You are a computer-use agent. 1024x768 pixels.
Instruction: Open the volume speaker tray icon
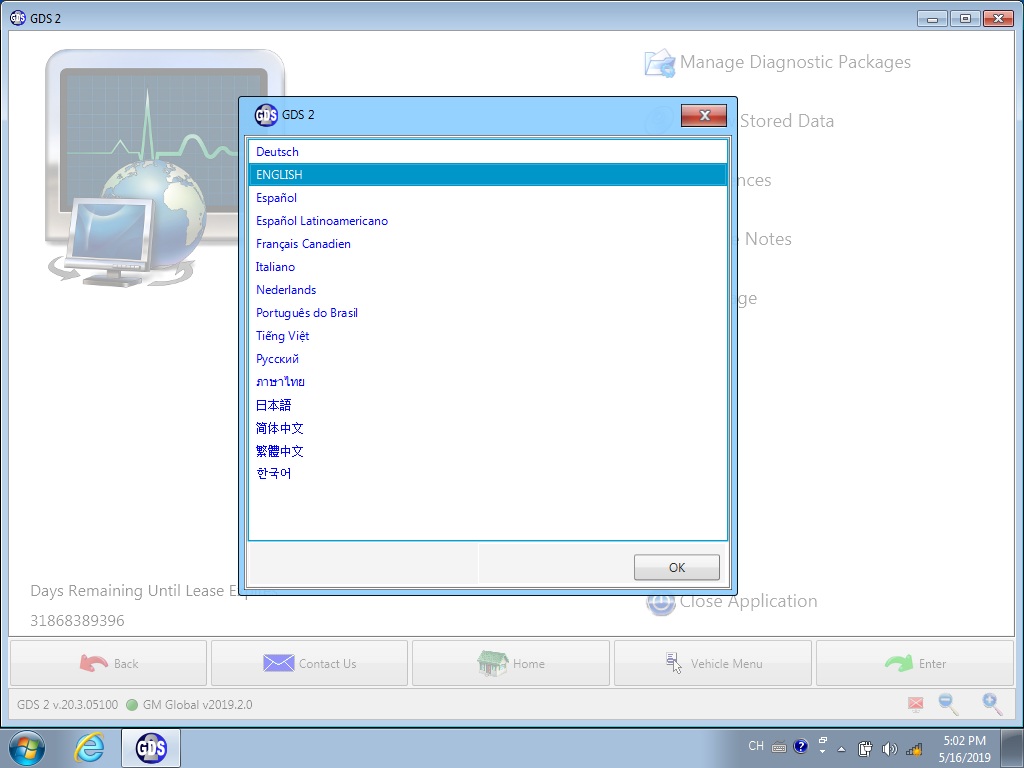point(889,749)
